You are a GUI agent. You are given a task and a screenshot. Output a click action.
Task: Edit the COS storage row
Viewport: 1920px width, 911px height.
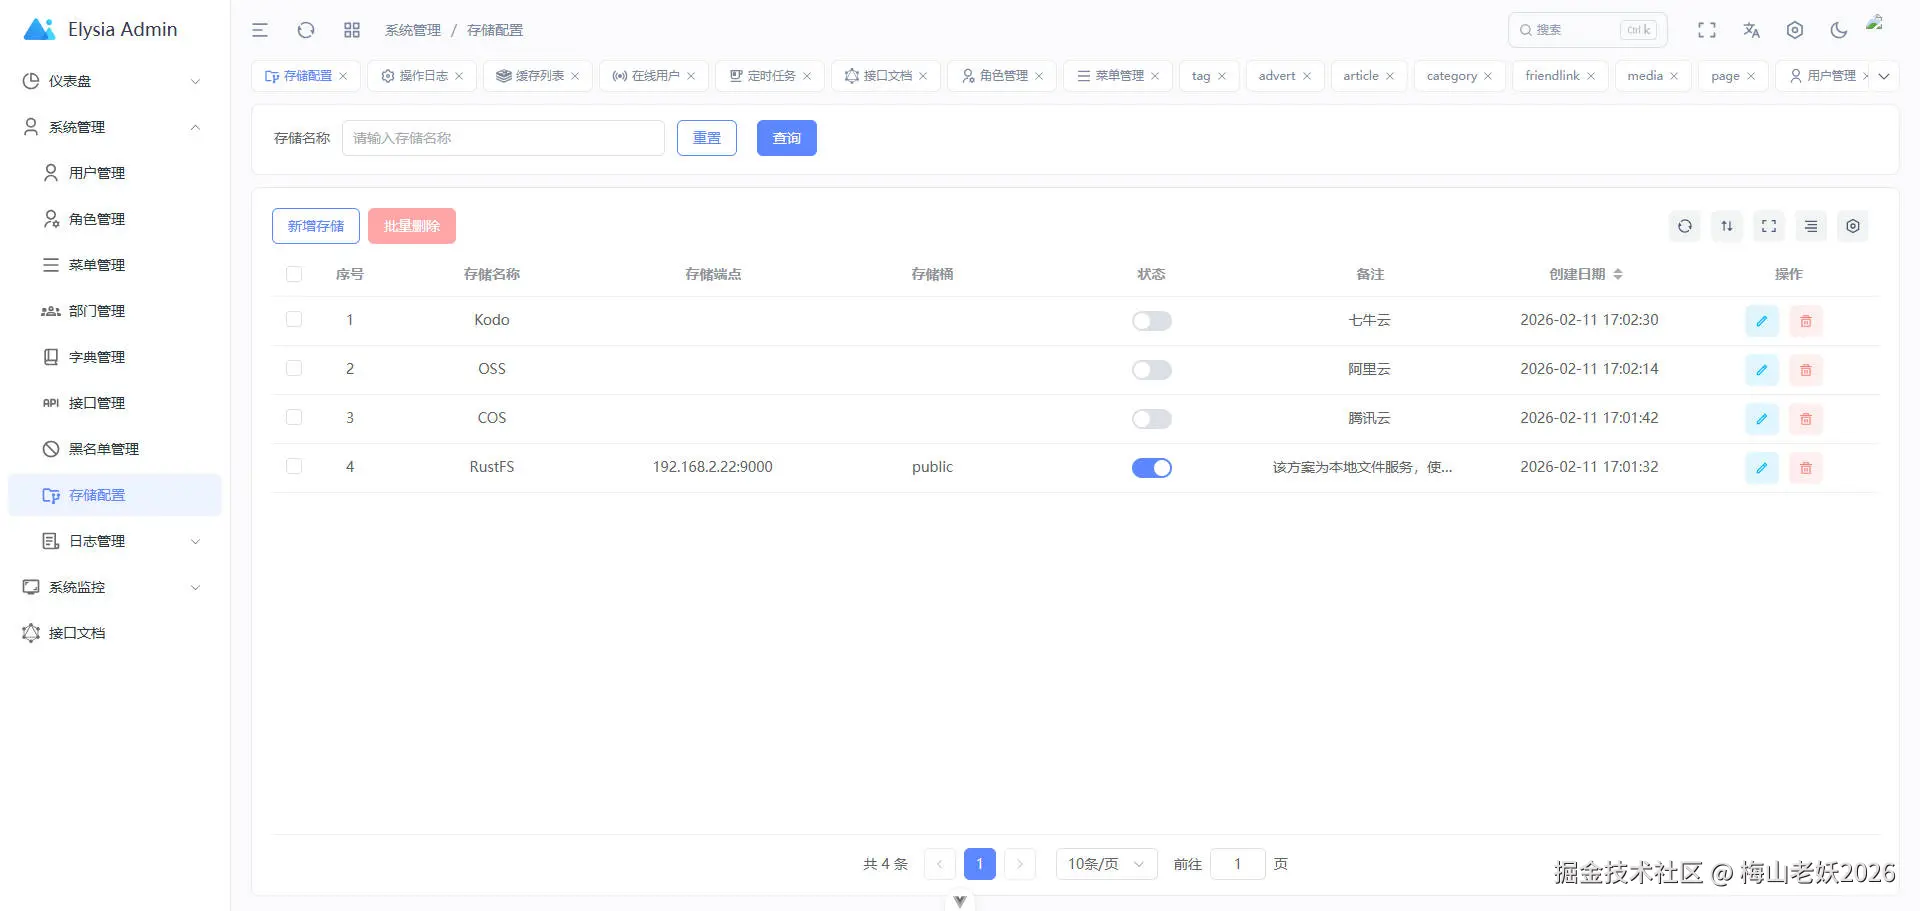click(x=1762, y=419)
